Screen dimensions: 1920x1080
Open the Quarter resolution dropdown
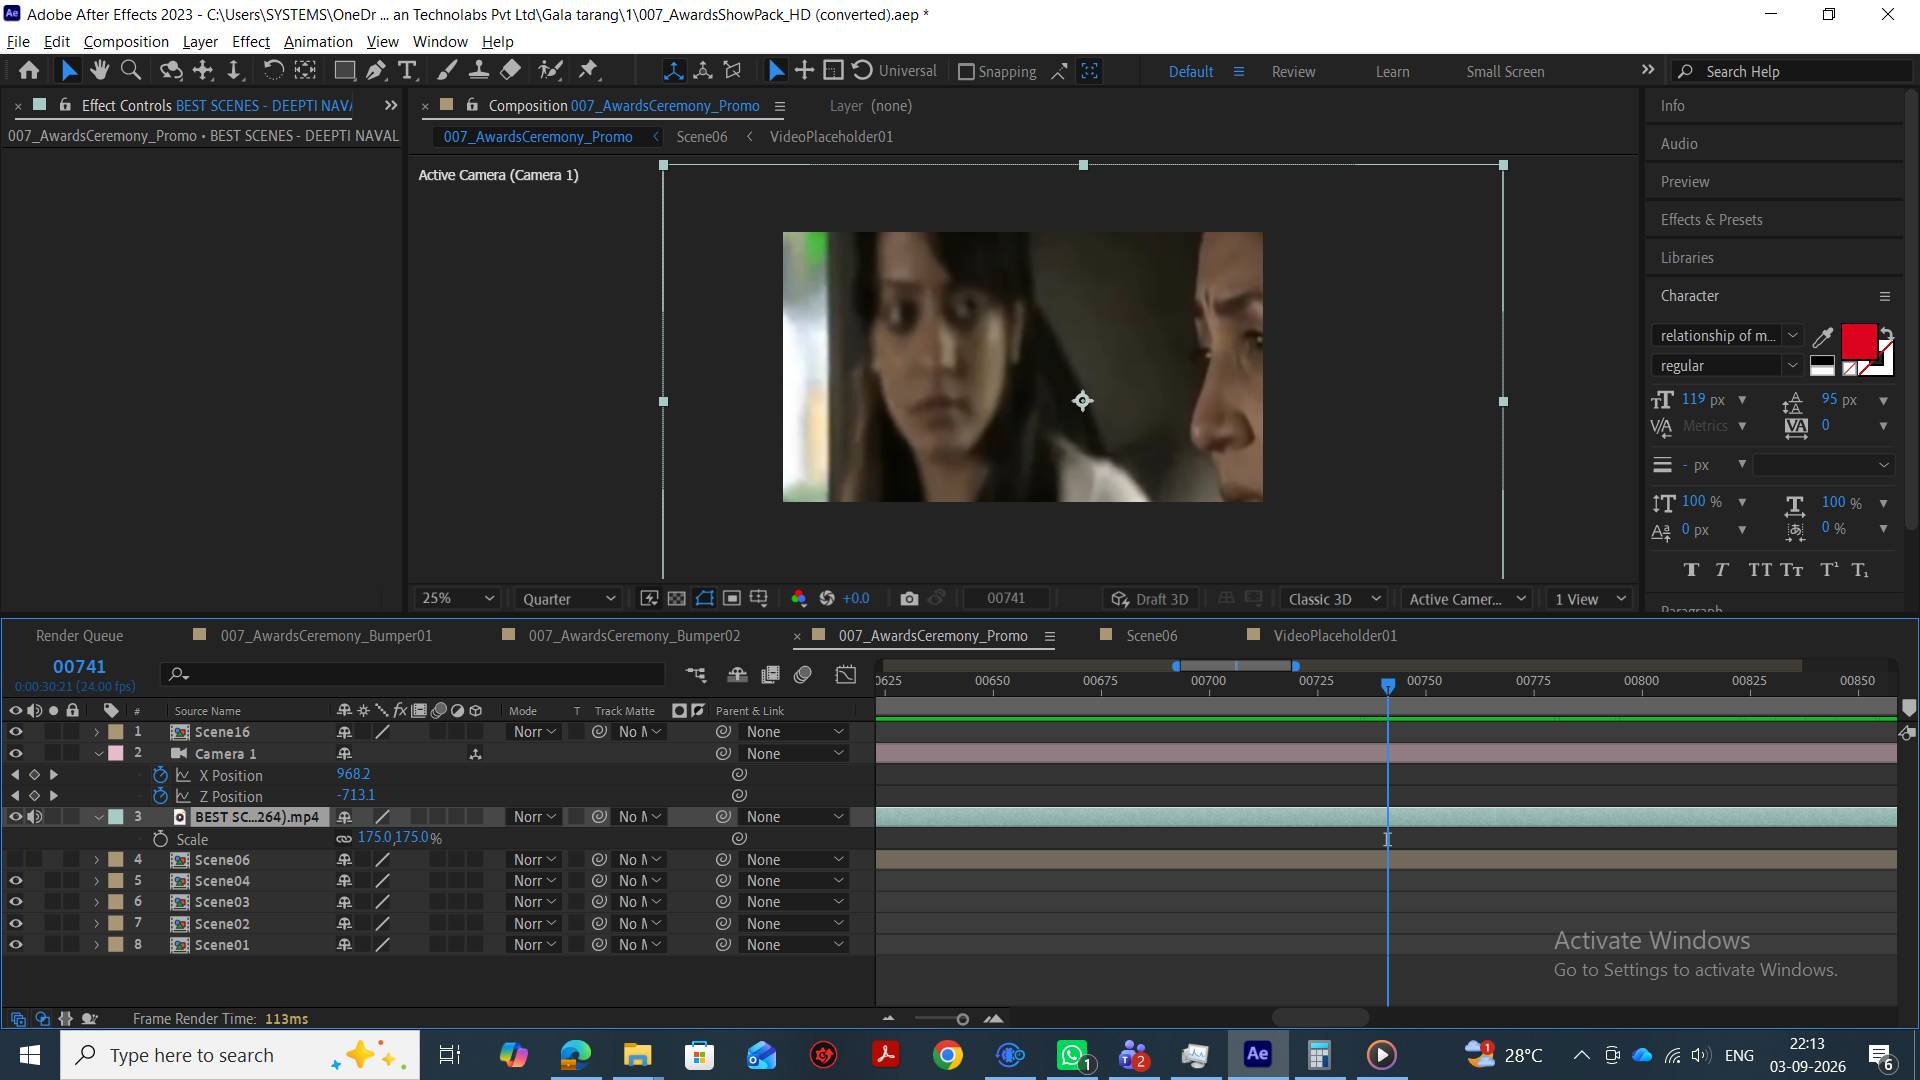569,598
